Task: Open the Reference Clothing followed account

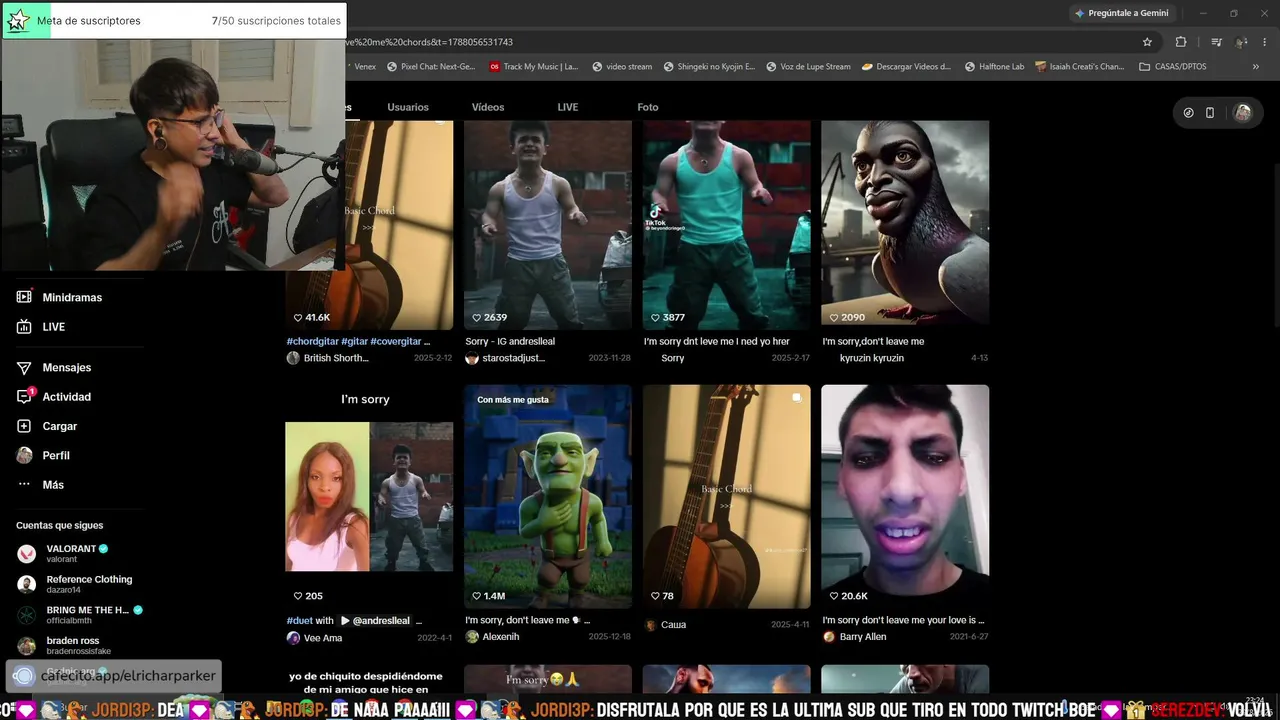Action: [75, 584]
